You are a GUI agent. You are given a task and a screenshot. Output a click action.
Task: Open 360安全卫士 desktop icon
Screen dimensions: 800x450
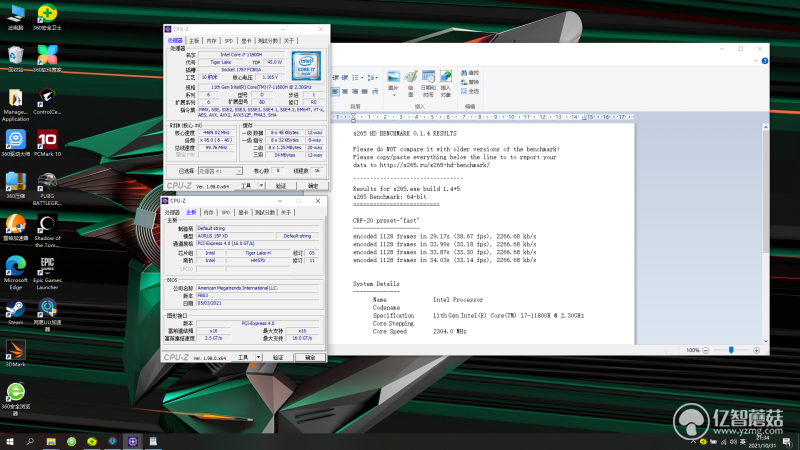pyautogui.click(x=47, y=17)
